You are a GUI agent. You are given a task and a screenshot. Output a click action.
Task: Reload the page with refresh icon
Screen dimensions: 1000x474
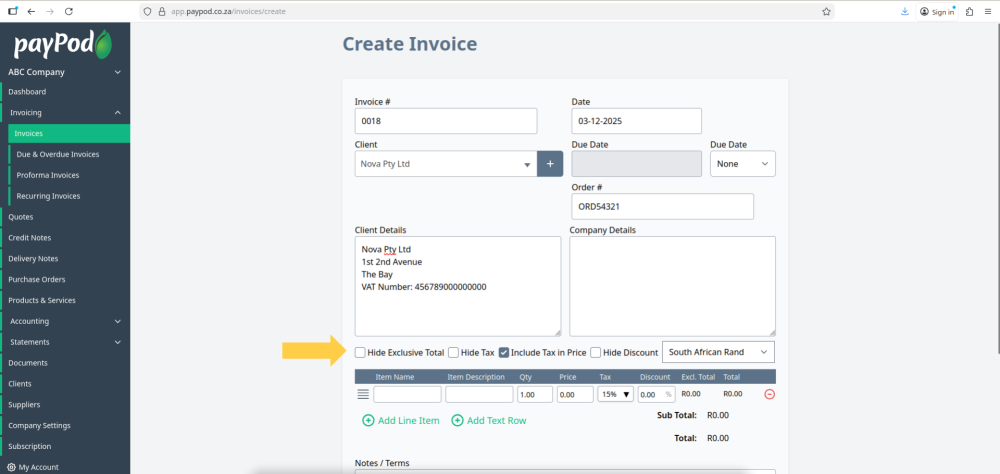(69, 11)
